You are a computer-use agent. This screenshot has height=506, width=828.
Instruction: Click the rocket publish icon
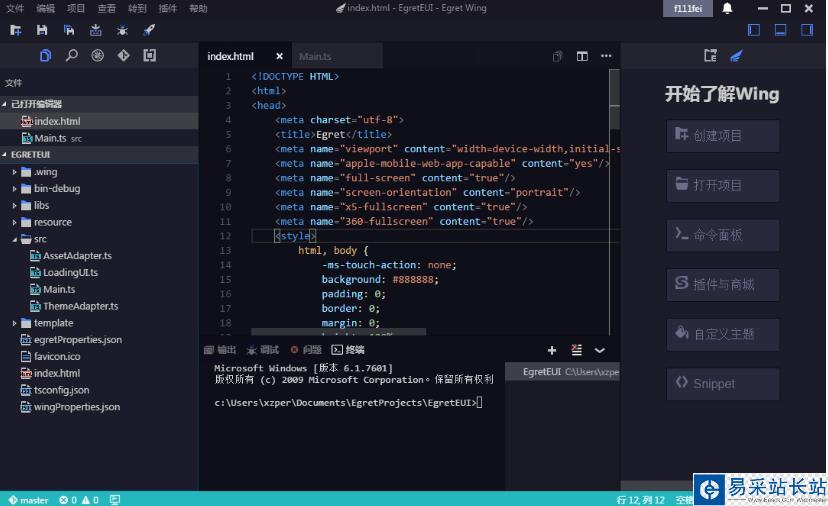click(x=149, y=30)
